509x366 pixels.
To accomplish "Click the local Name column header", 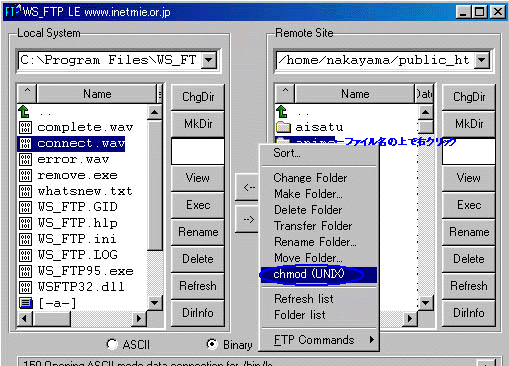I will pyautogui.click(x=97, y=94).
